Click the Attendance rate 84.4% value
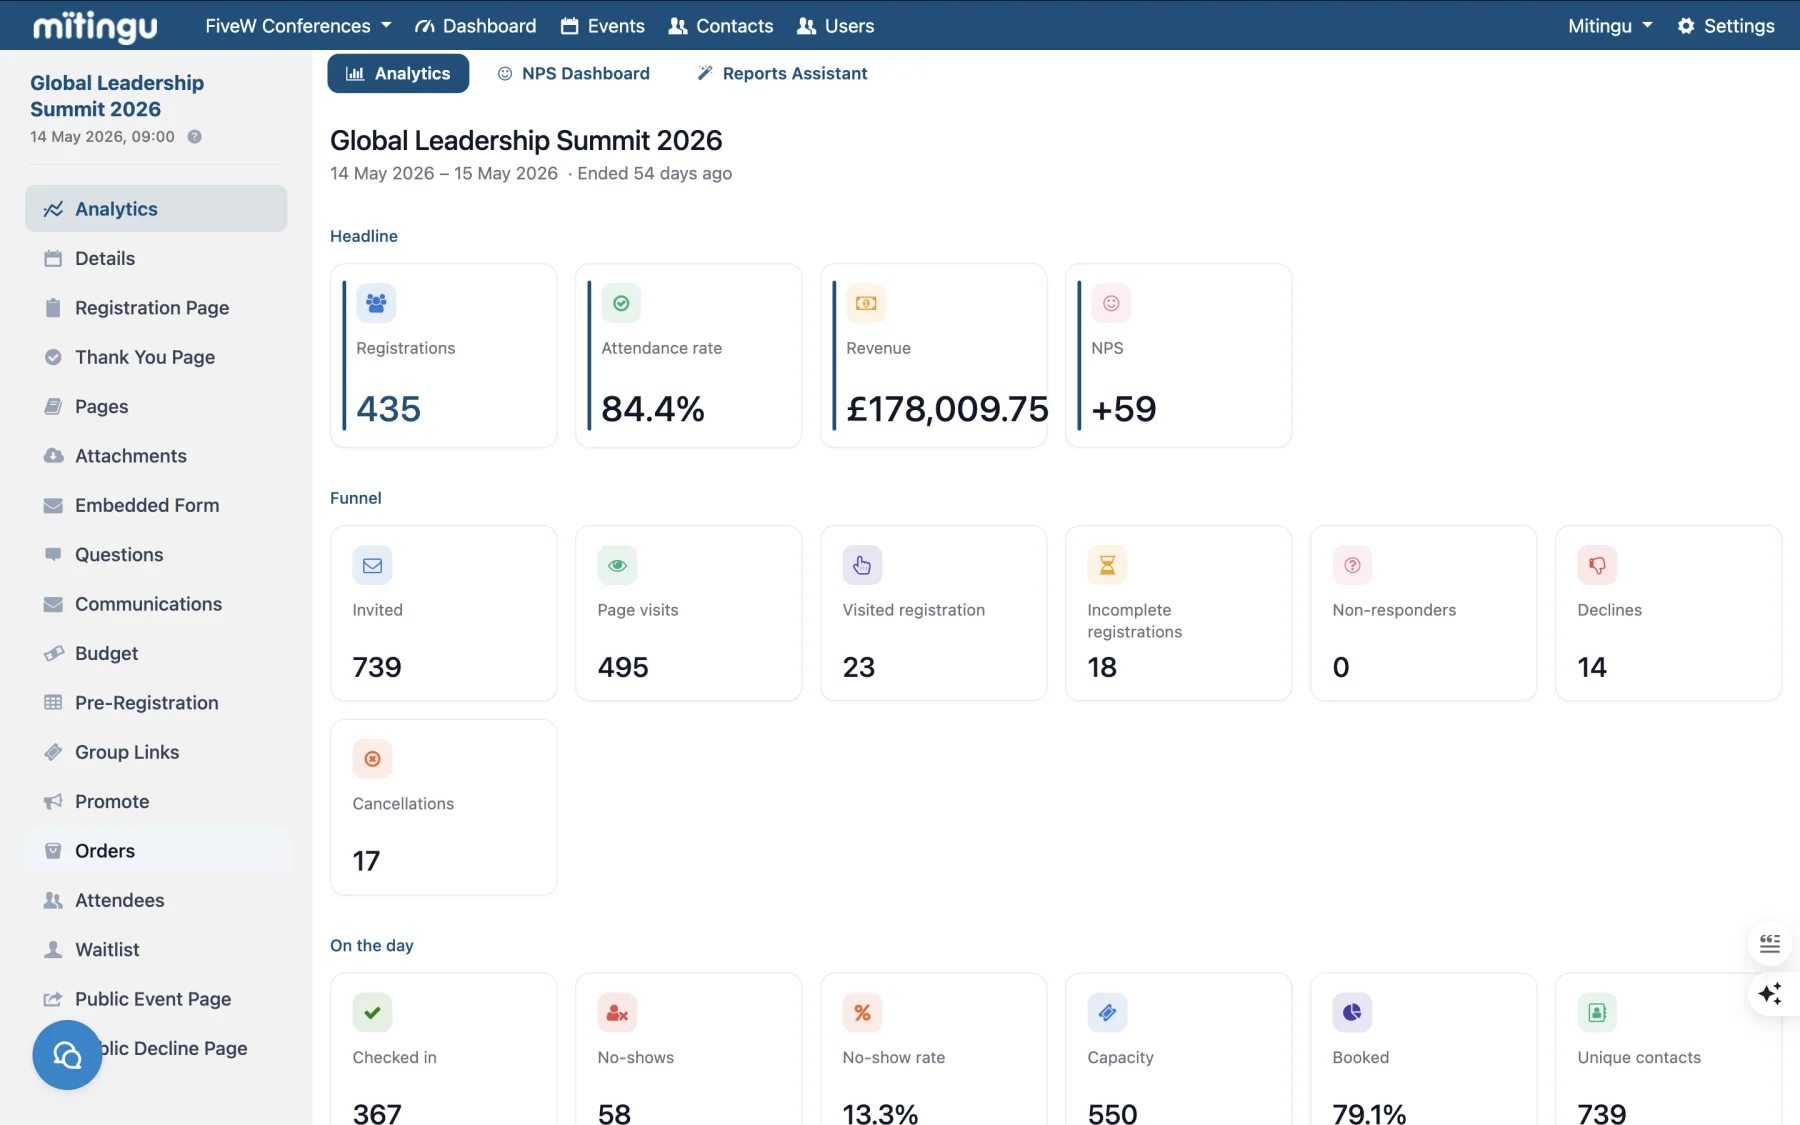 (x=653, y=409)
